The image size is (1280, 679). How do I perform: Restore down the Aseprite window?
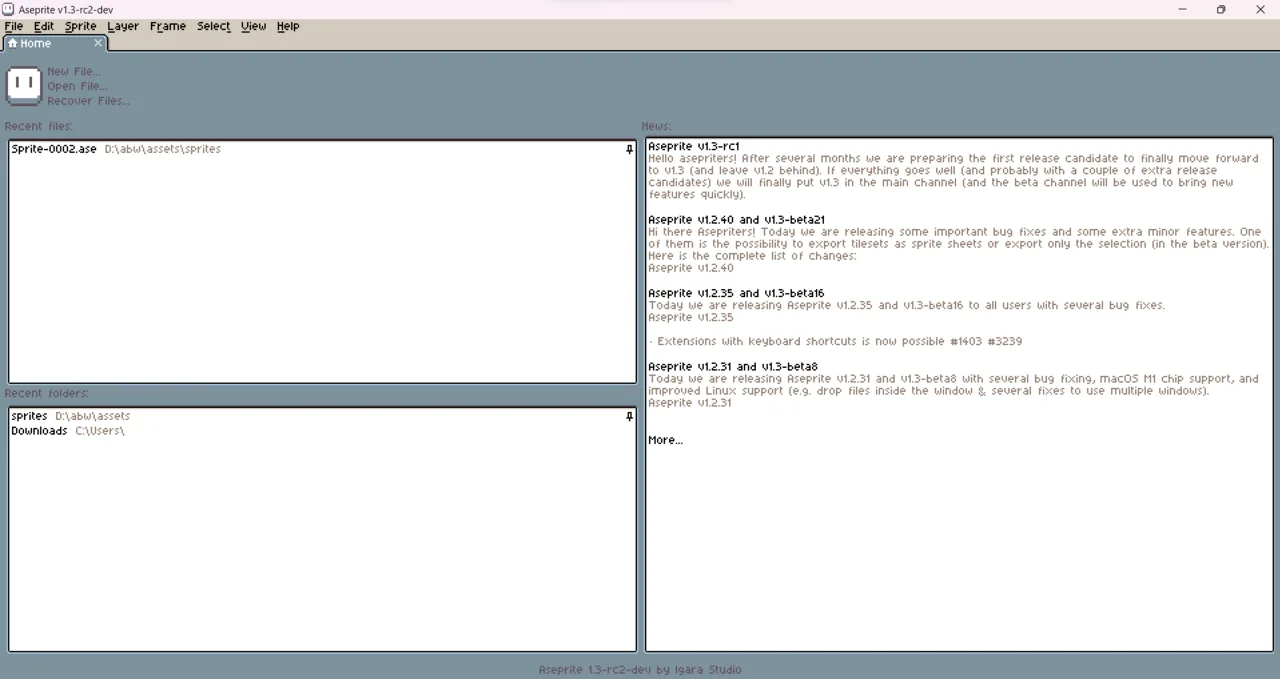click(1221, 9)
